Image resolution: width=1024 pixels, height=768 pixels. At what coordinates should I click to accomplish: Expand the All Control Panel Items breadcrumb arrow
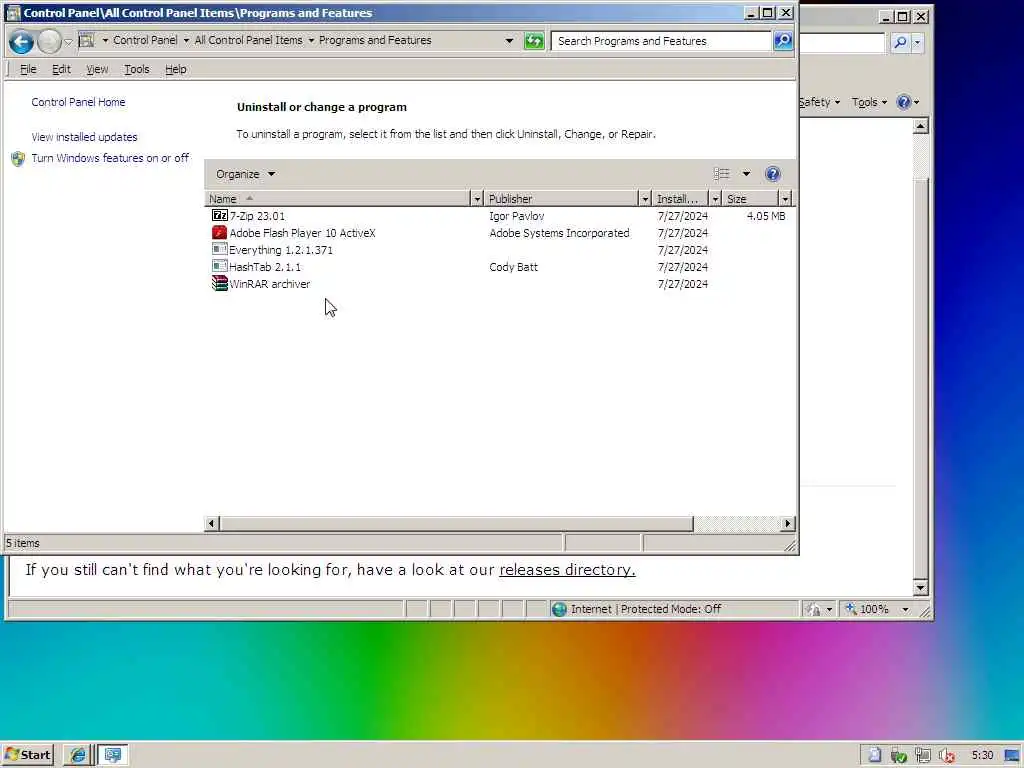coord(311,40)
